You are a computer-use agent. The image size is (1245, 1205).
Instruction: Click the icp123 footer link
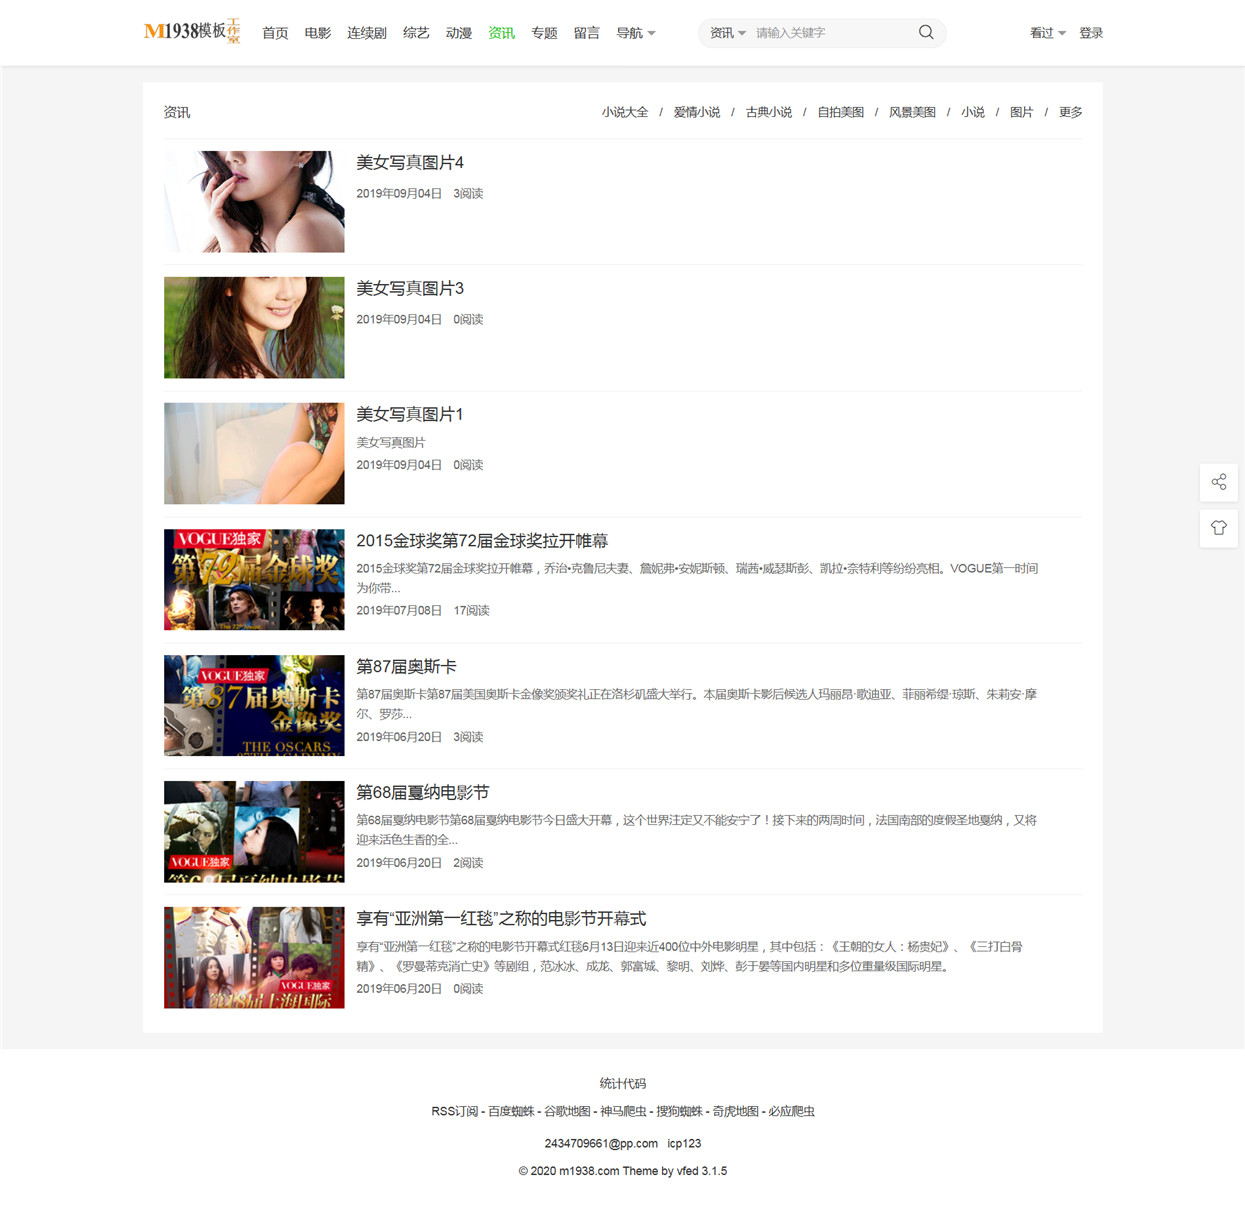coord(684,1143)
